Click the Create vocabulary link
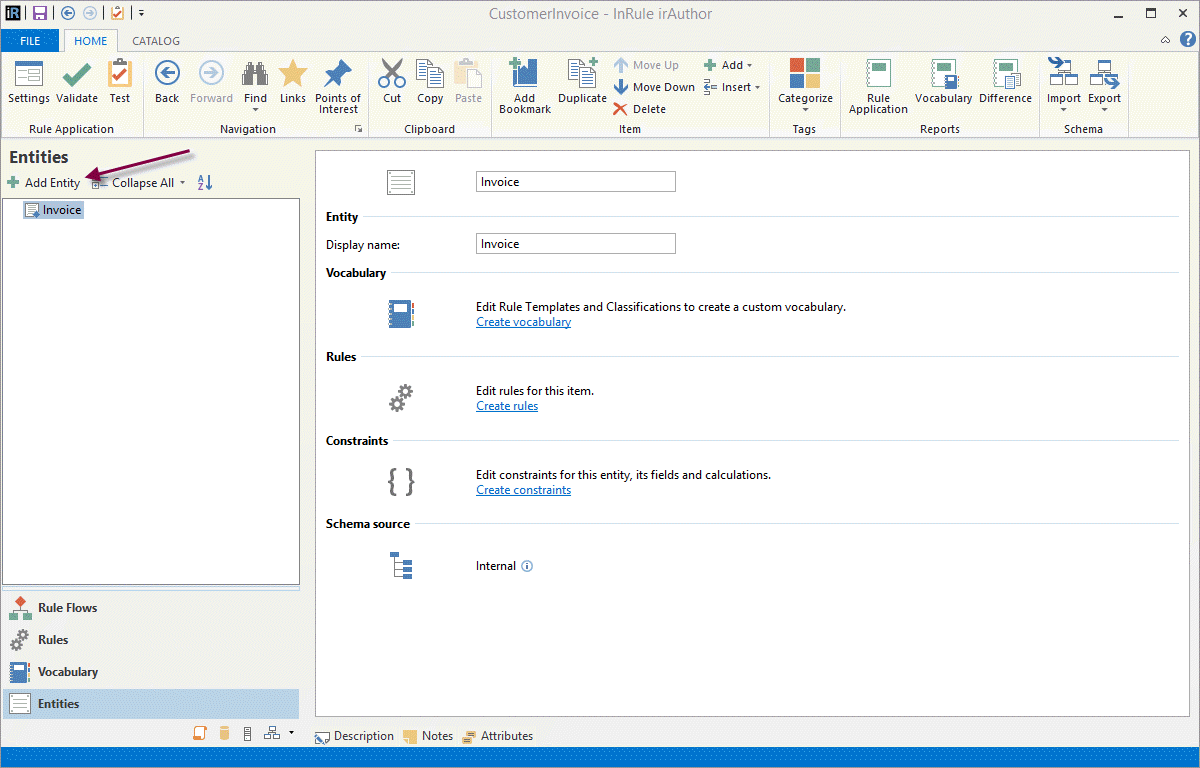The height and width of the screenshot is (768, 1200). pos(523,322)
